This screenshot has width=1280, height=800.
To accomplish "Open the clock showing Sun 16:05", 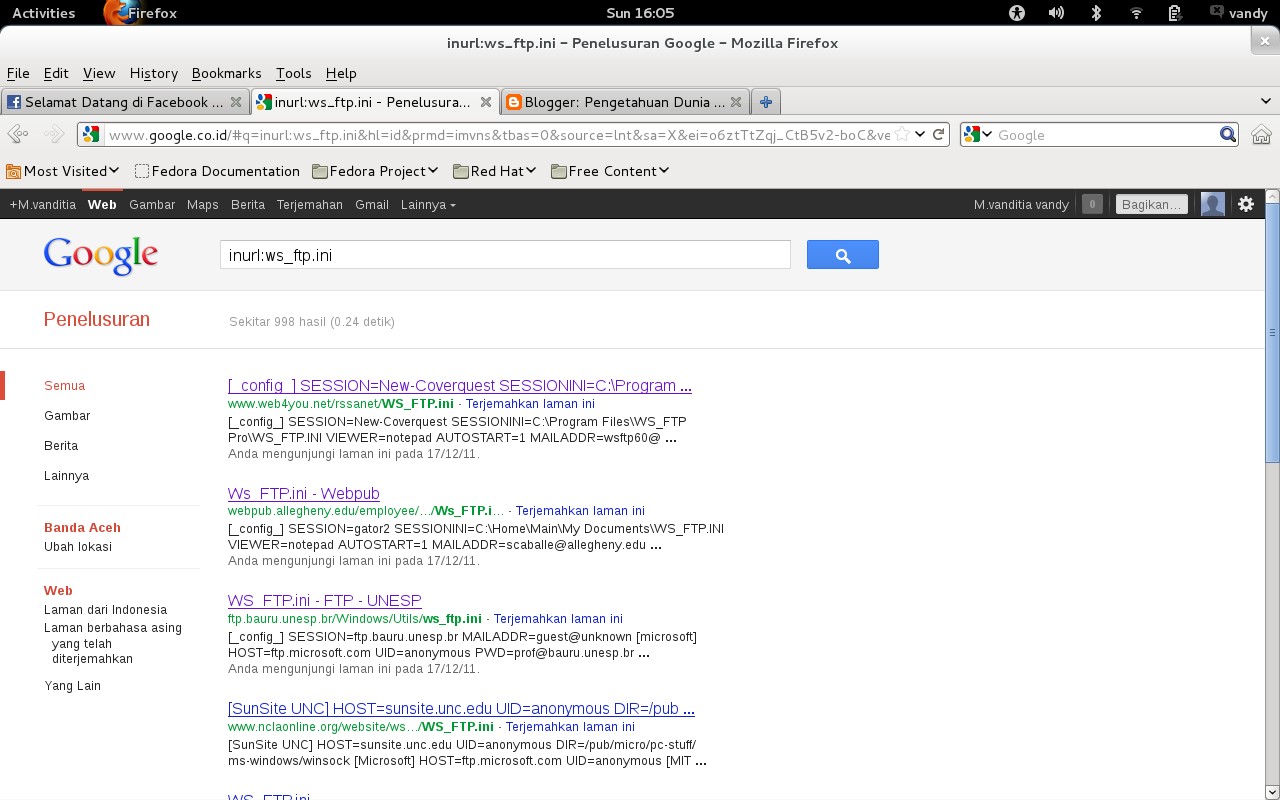I will (640, 13).
